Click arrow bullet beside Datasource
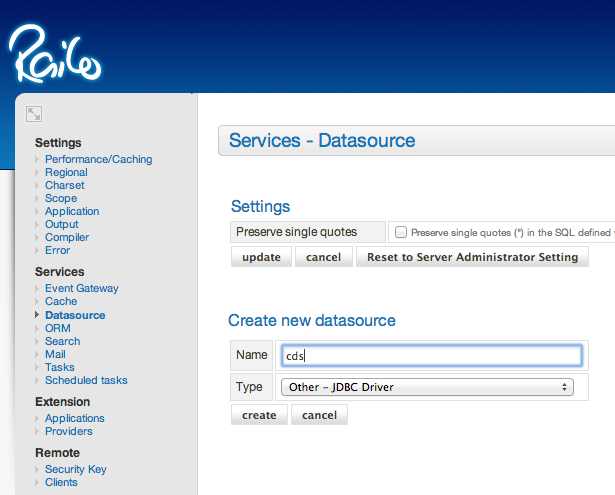This screenshot has width=615, height=495. 37,315
